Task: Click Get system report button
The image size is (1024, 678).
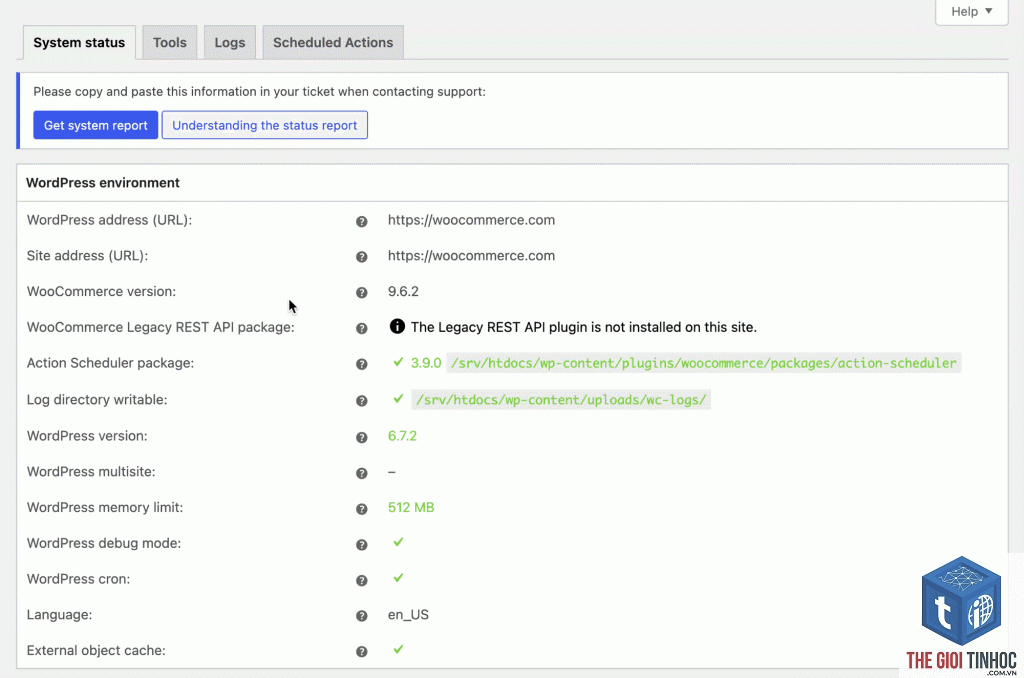Action: [x=95, y=125]
